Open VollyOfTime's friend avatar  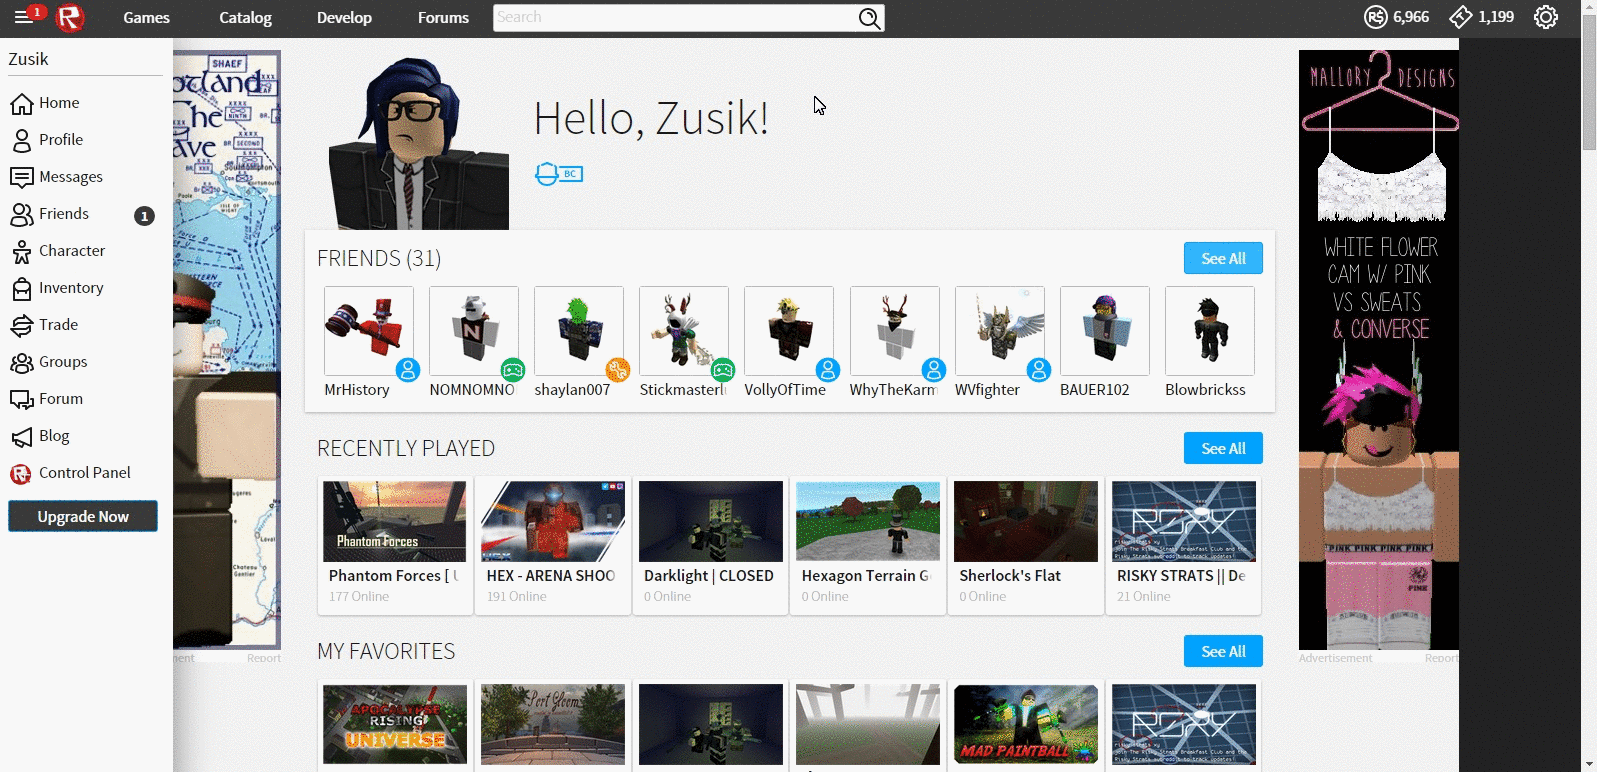(x=789, y=331)
